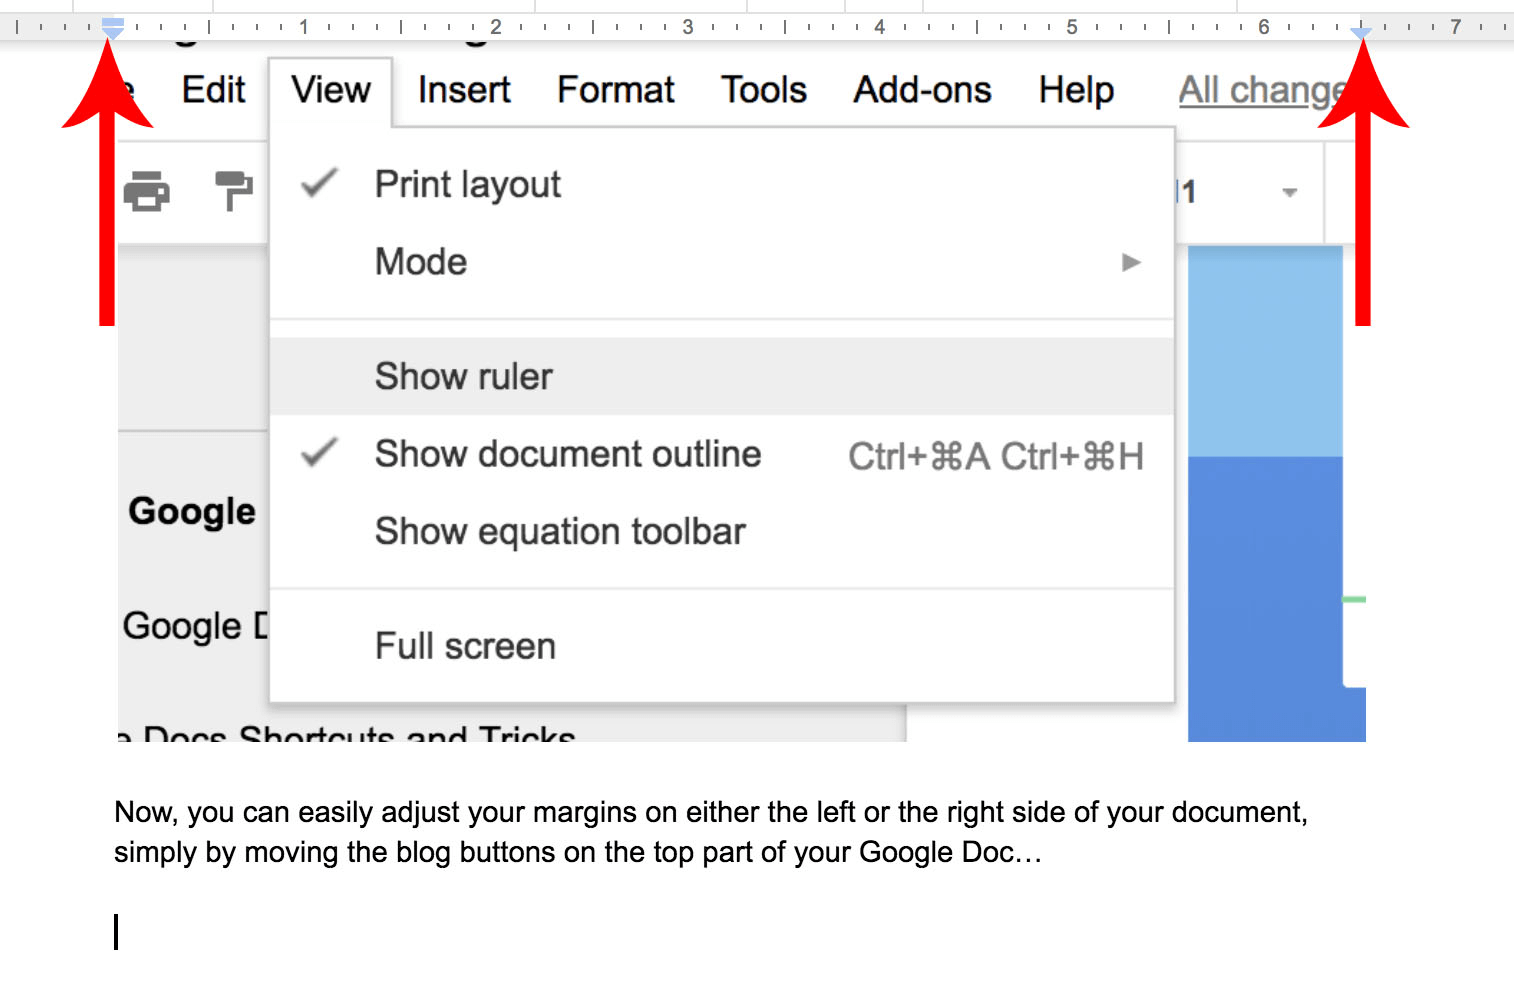Screen dimensions: 1514x986
Task: Open the Help menu
Action: [1075, 90]
